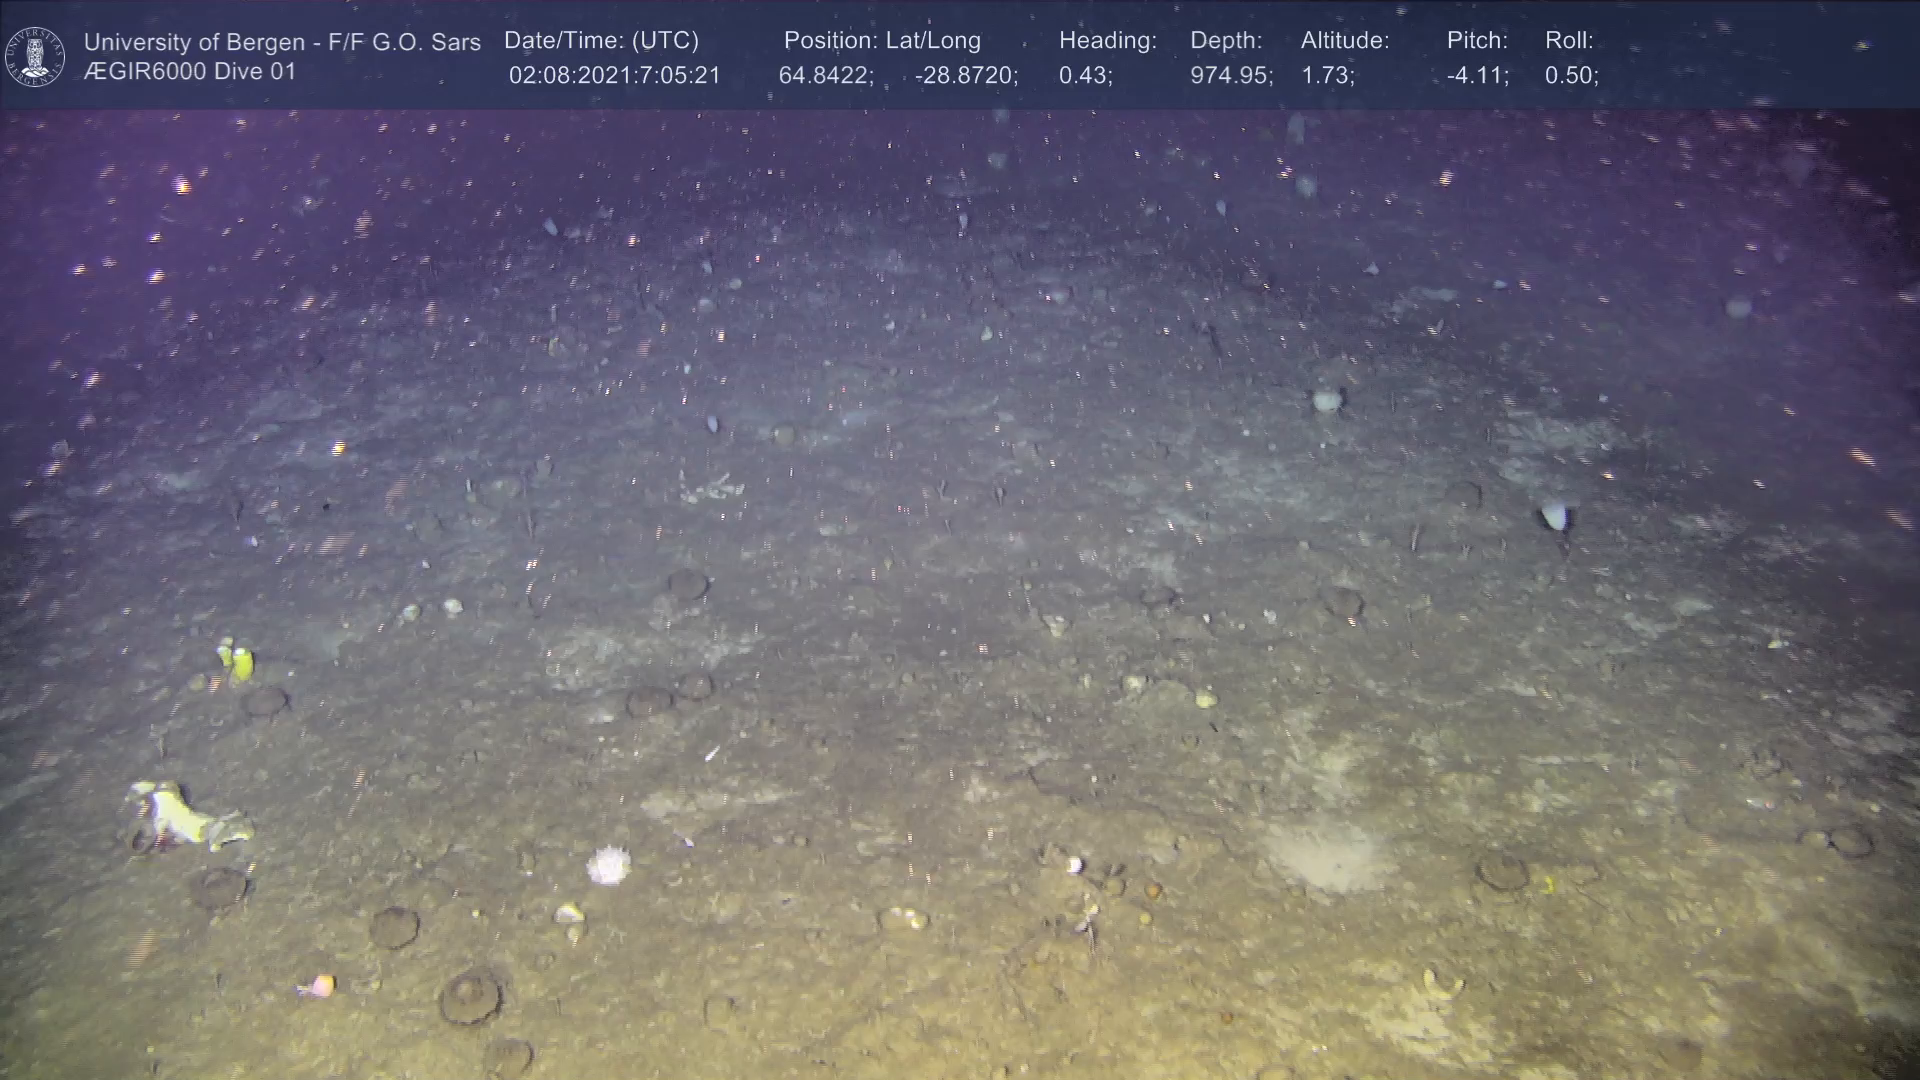Viewport: 1920px width, 1080px height.
Task: Click the yellow sponge on left seabed
Action: pos(236,661)
